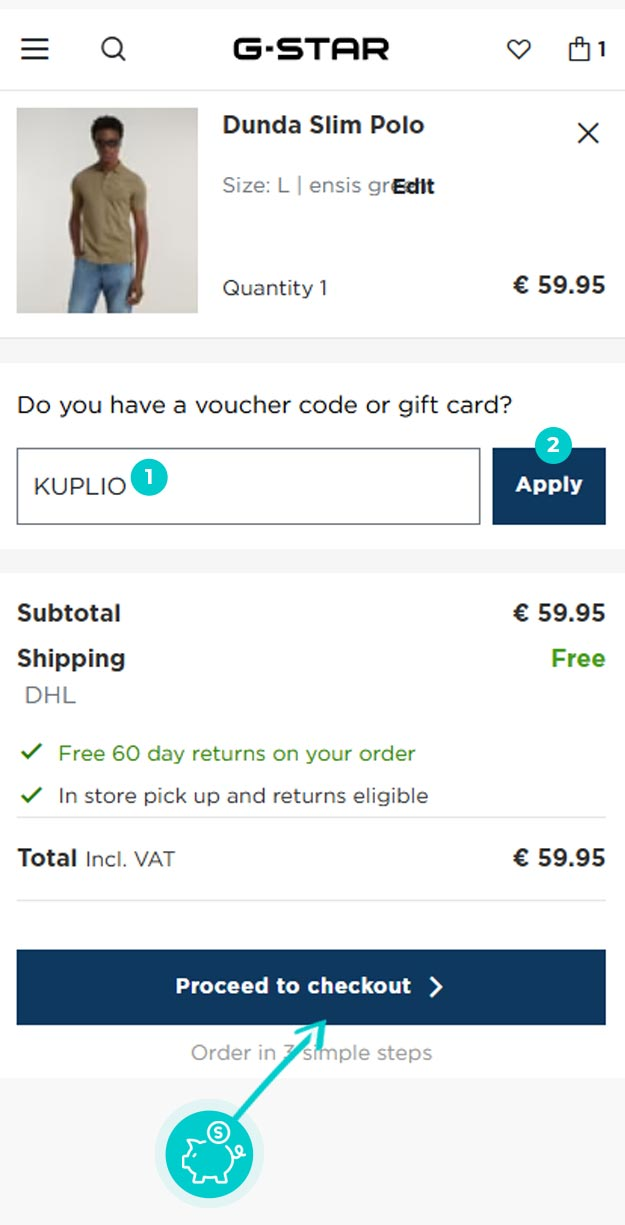Screen dimensions: 625x1225
Task: Remove Dunda Slim Polo with X
Action: [x=588, y=132]
